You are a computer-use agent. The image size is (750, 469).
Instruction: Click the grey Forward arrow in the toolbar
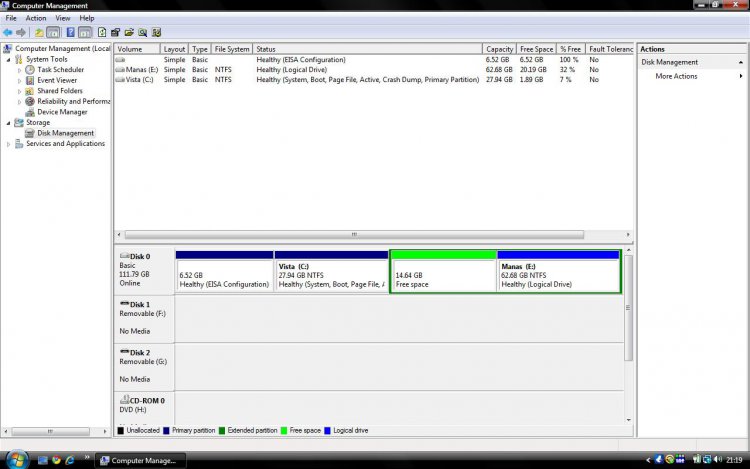(21, 33)
